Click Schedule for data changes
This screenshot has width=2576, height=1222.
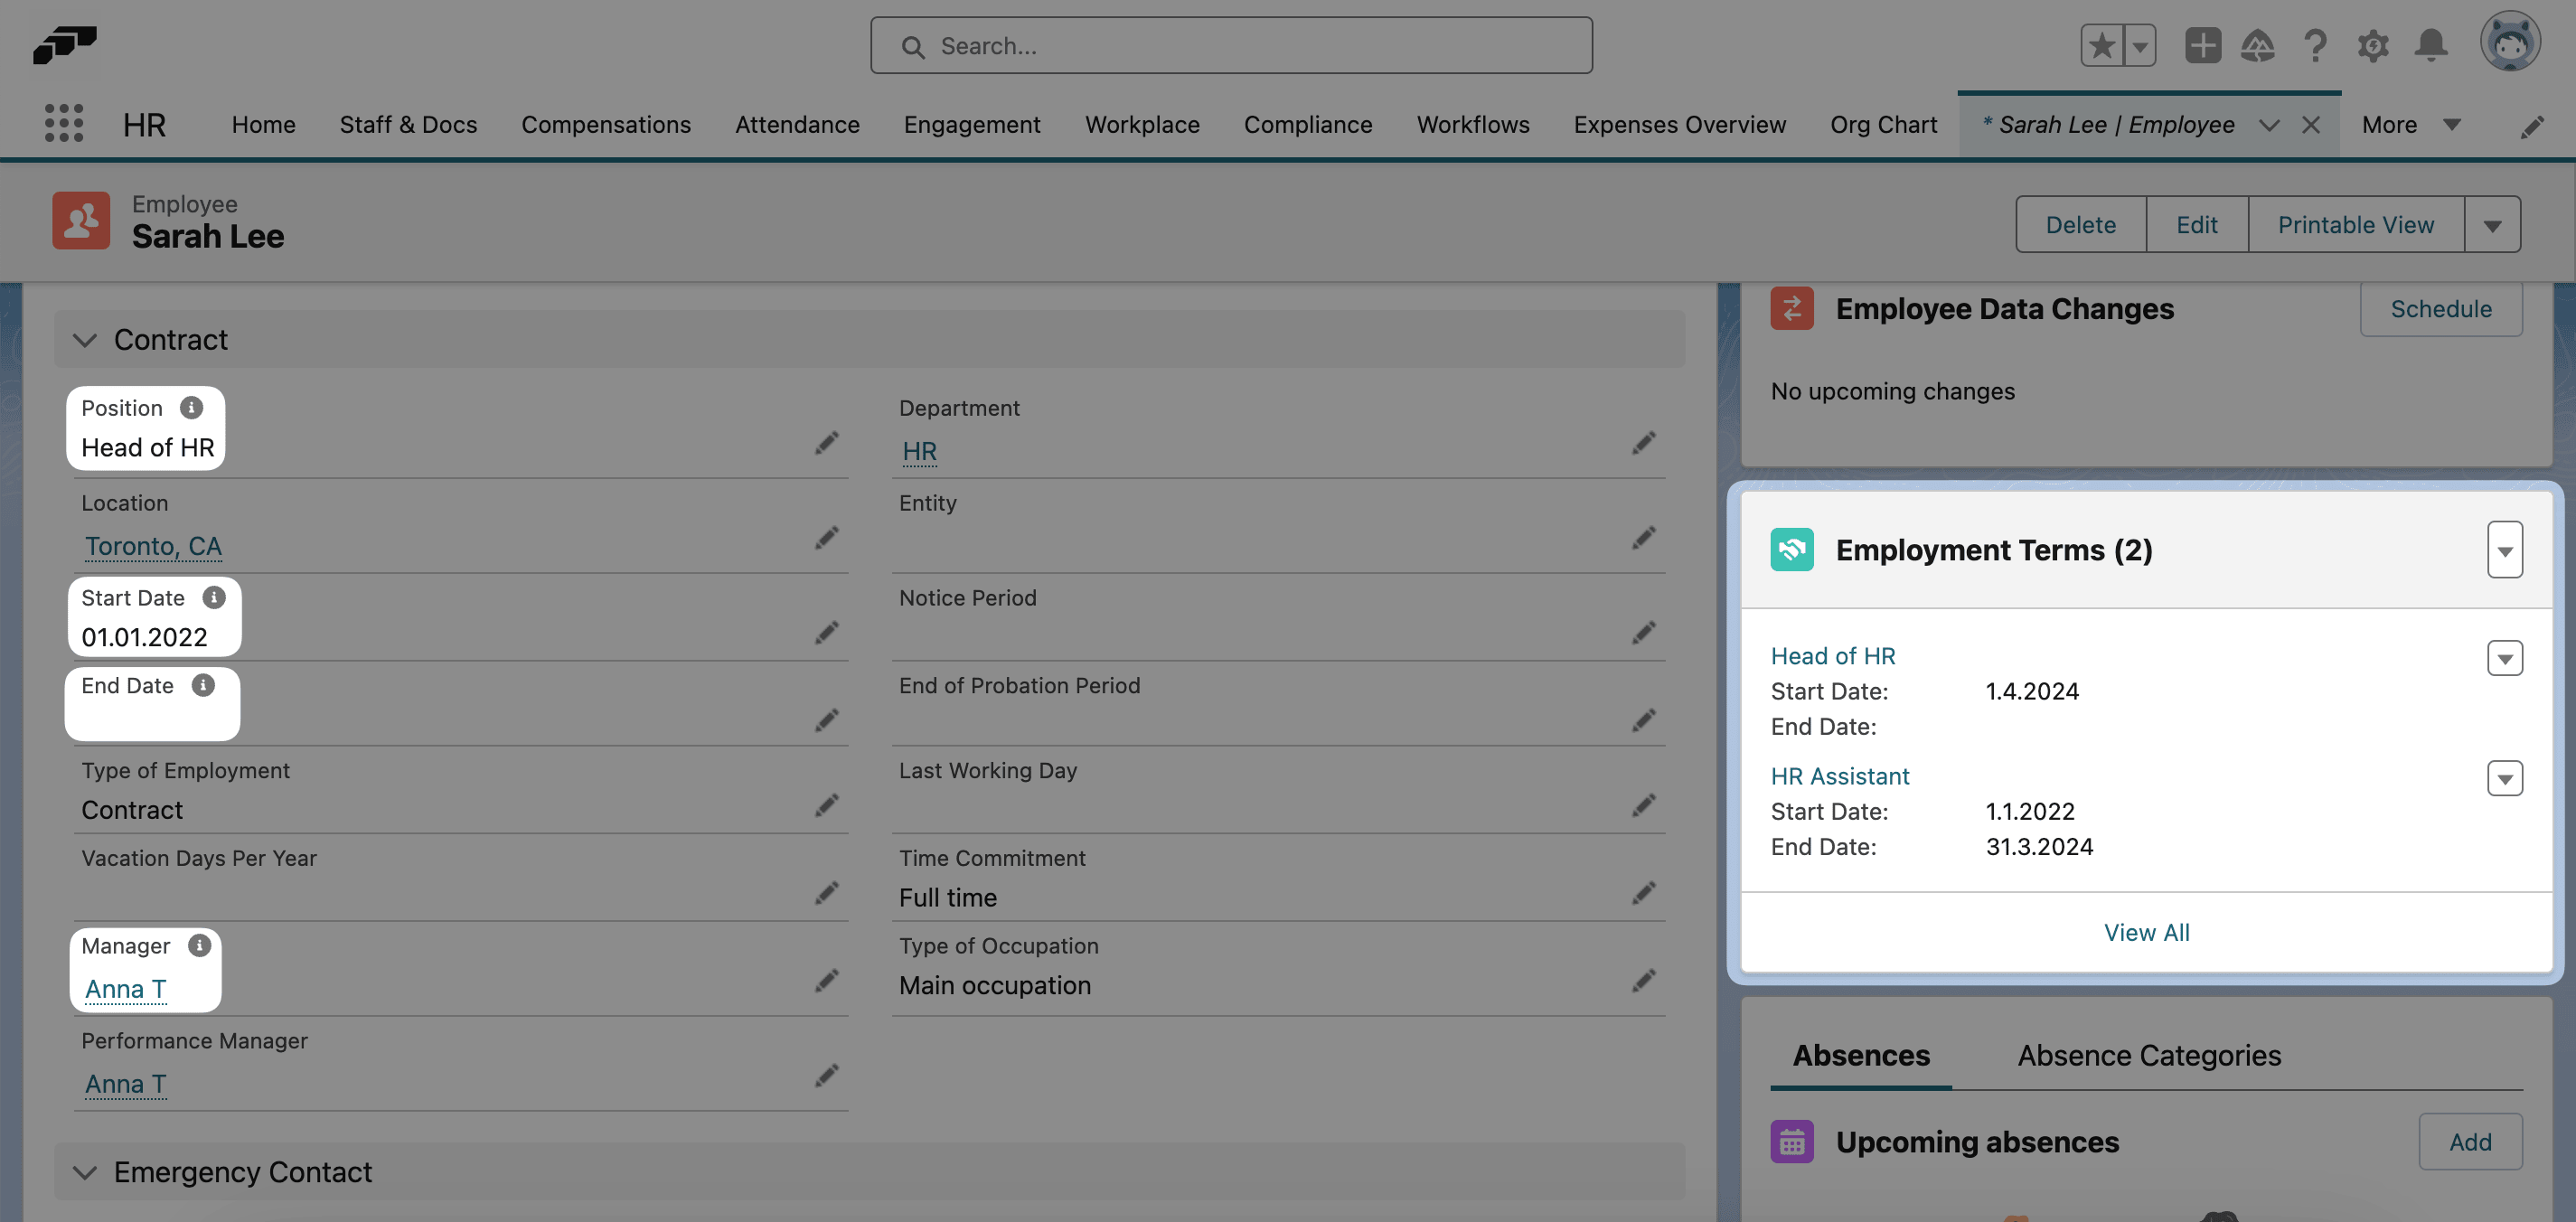(2441, 309)
